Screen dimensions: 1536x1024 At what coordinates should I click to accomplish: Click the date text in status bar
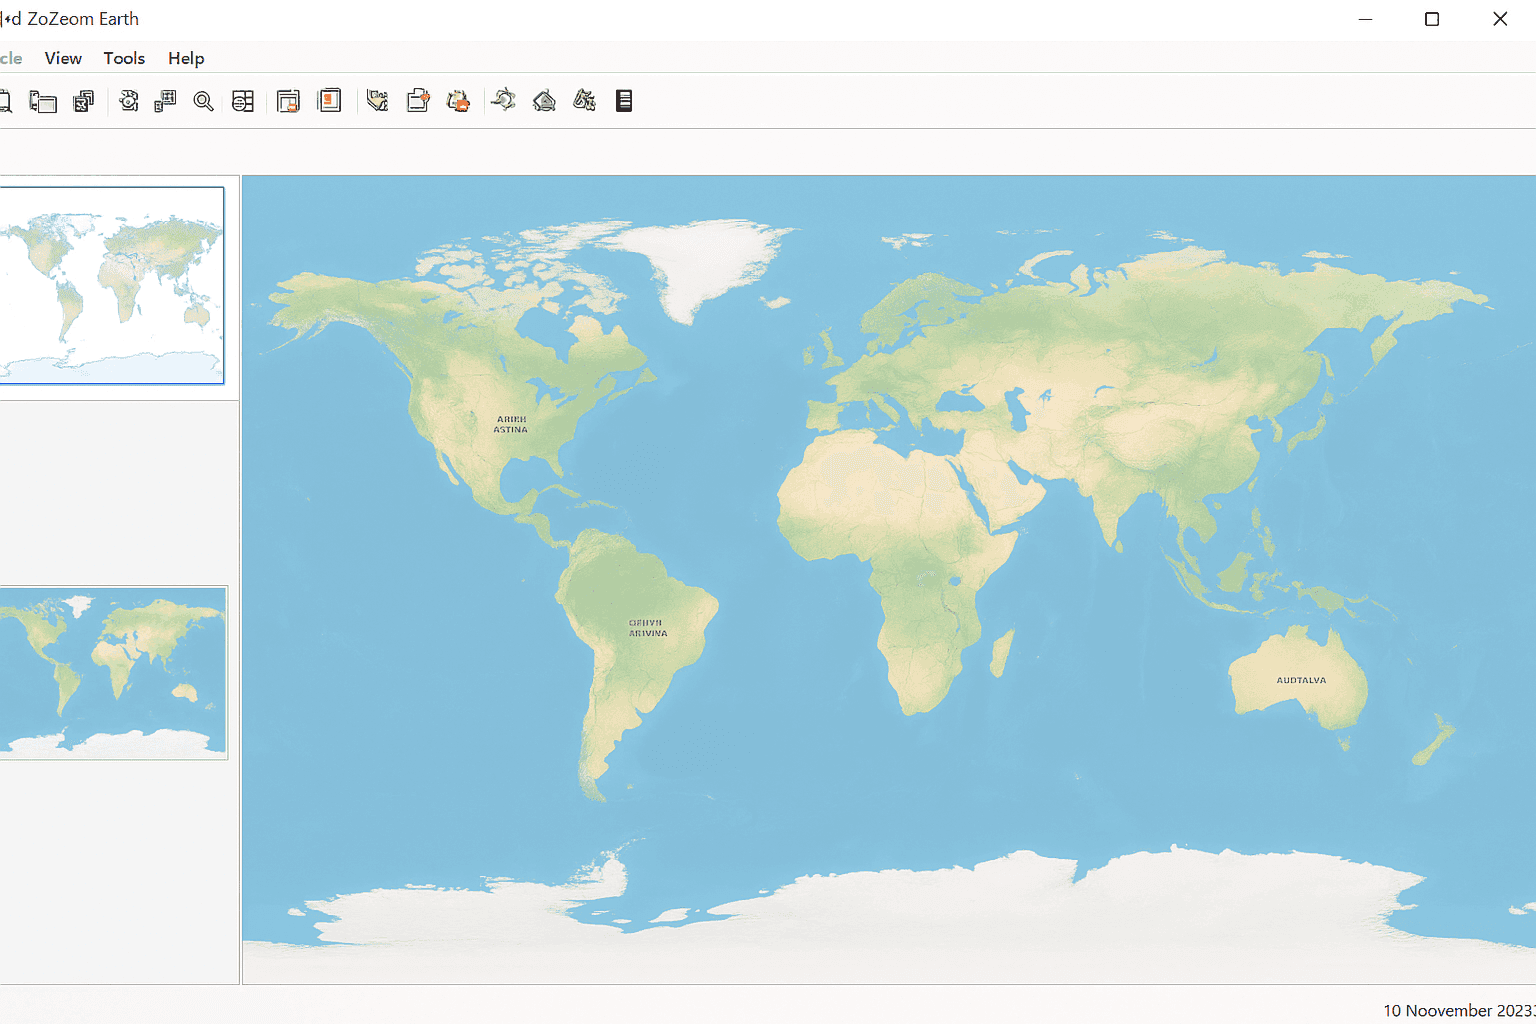click(1458, 1010)
